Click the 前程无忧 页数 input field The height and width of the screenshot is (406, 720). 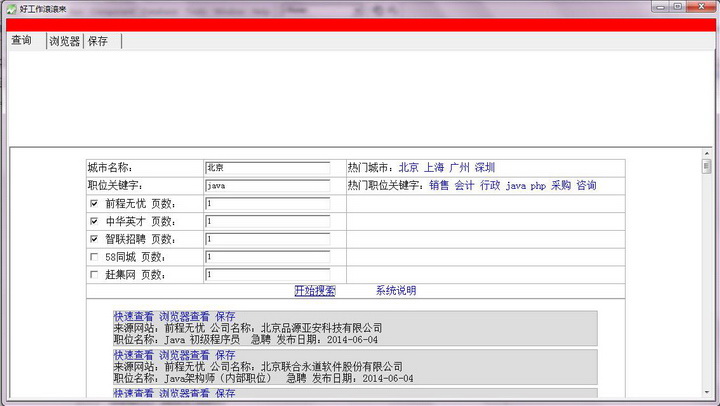(x=267, y=203)
